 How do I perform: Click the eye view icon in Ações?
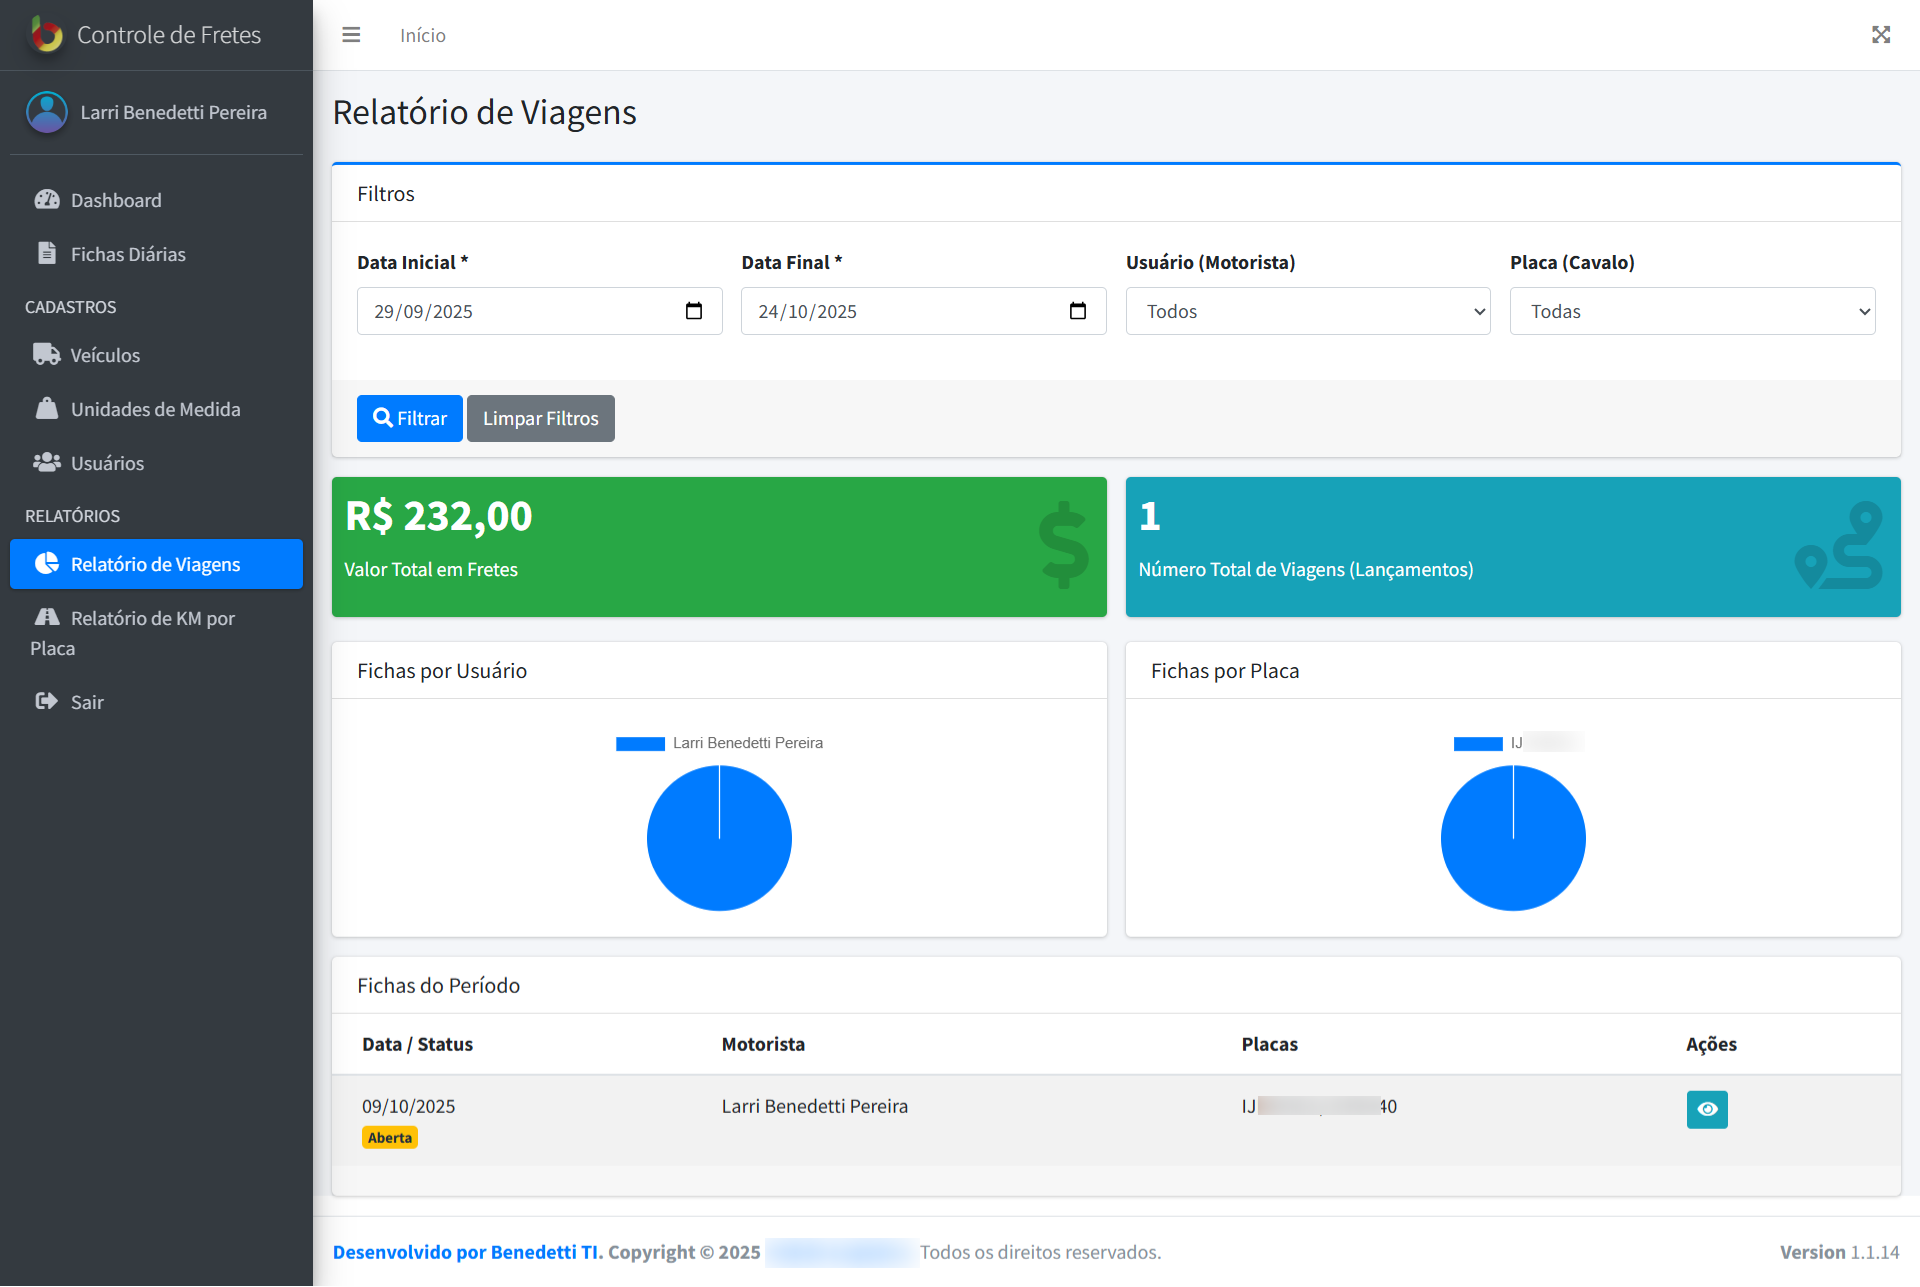pos(1707,1109)
